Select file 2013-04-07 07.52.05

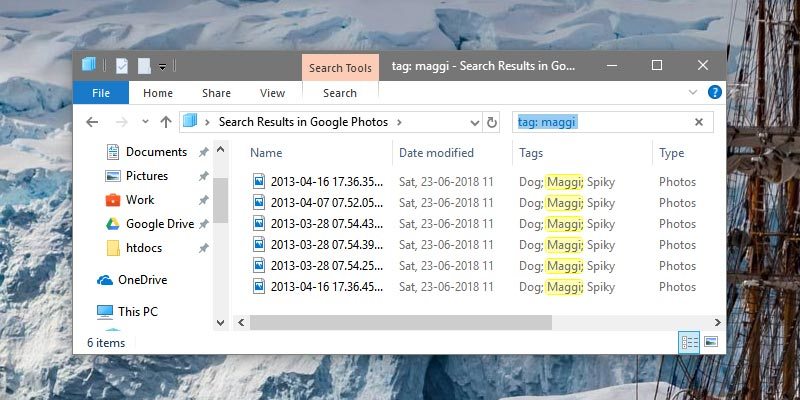(x=326, y=202)
